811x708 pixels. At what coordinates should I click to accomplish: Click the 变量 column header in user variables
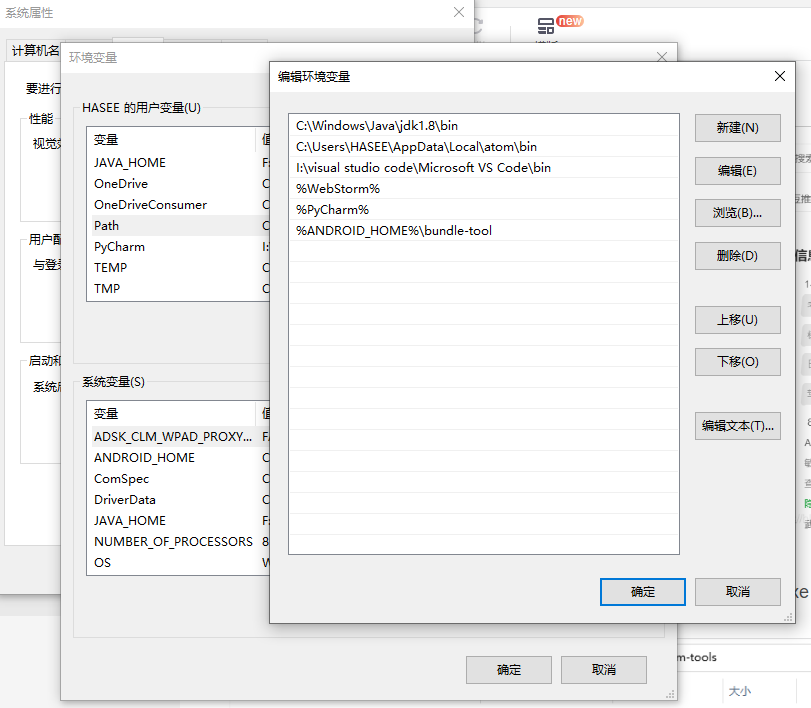(x=171, y=140)
